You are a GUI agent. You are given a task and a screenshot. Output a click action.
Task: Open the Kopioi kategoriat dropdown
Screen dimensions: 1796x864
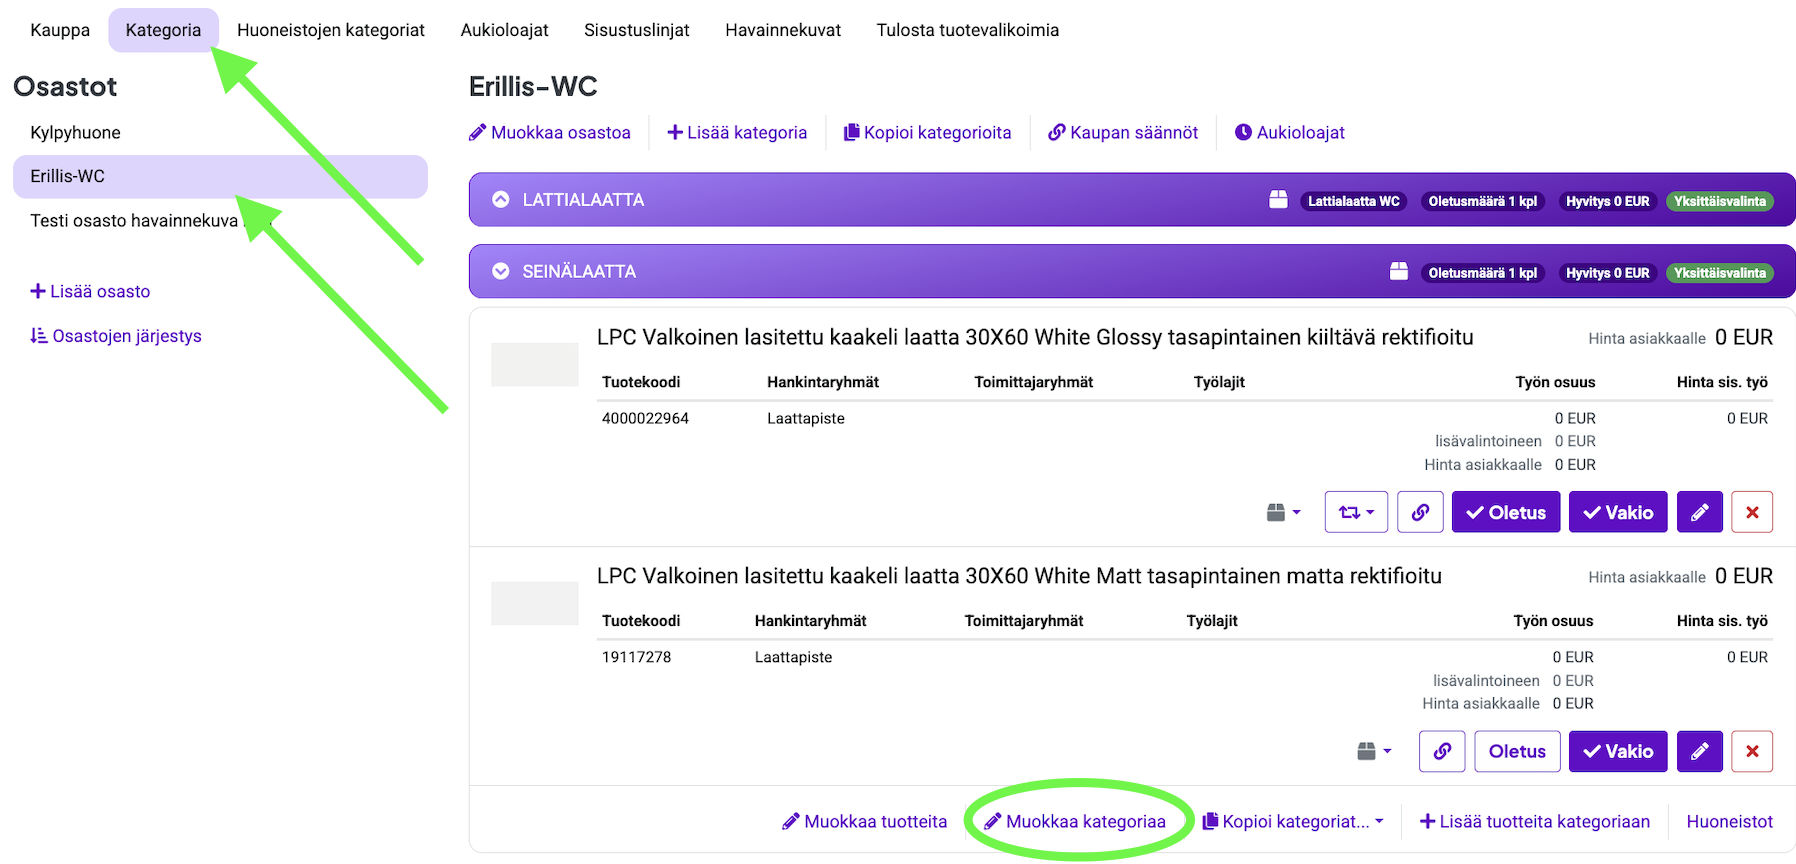tap(1293, 821)
